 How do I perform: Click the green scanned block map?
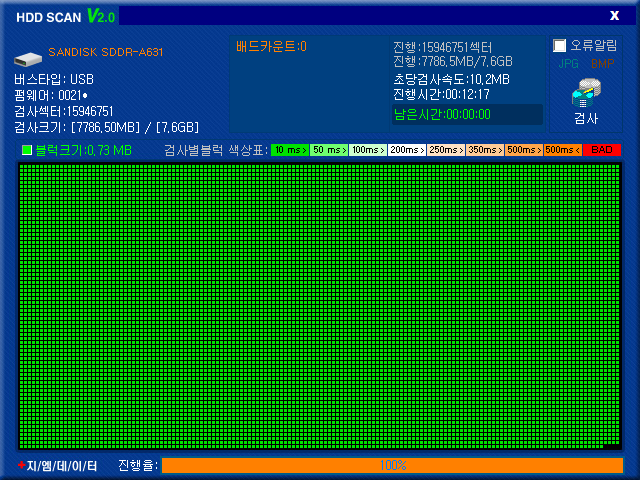click(x=320, y=306)
